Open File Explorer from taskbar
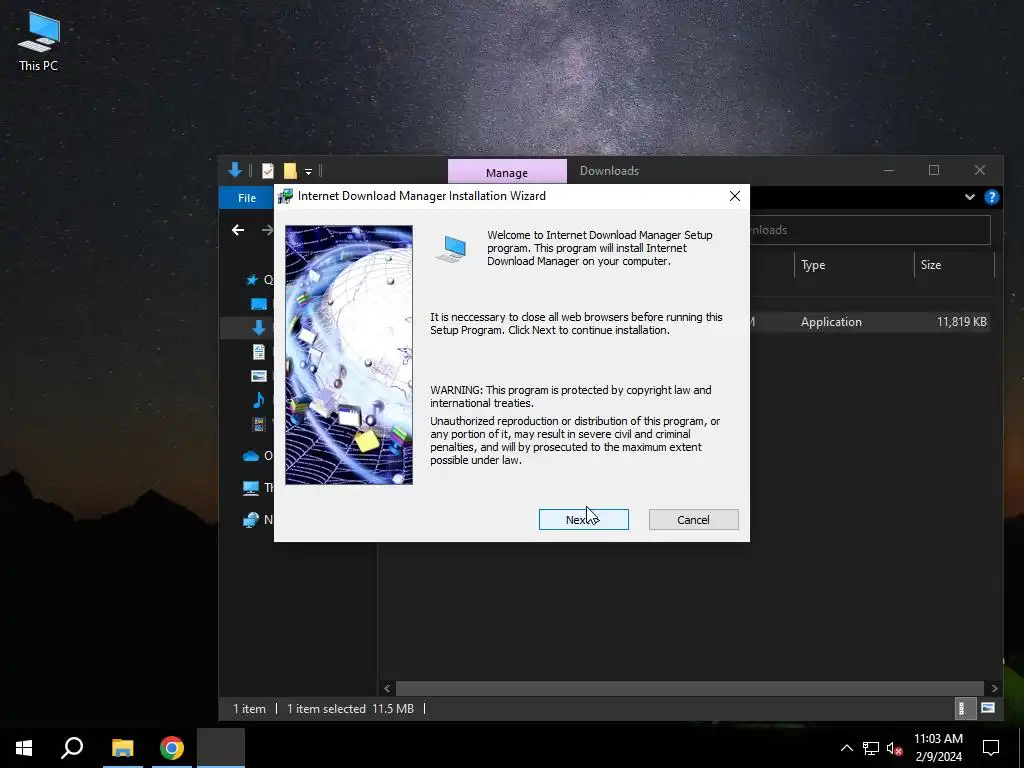This screenshot has width=1024, height=768. (x=122, y=748)
